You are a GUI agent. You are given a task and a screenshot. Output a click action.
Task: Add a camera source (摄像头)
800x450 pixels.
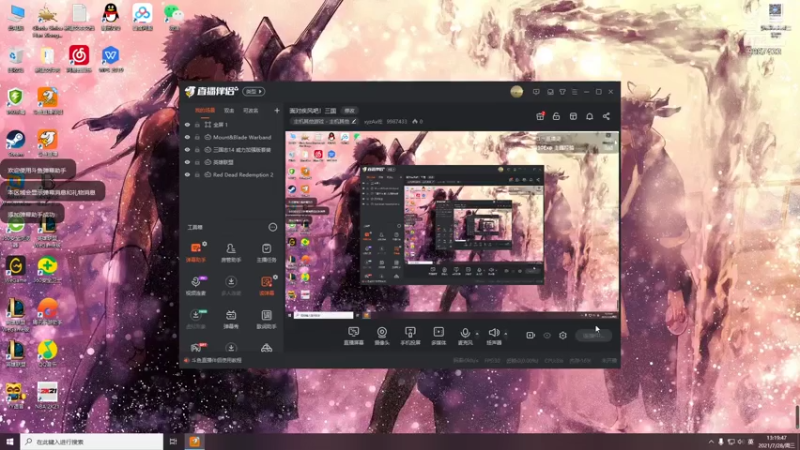click(382, 336)
